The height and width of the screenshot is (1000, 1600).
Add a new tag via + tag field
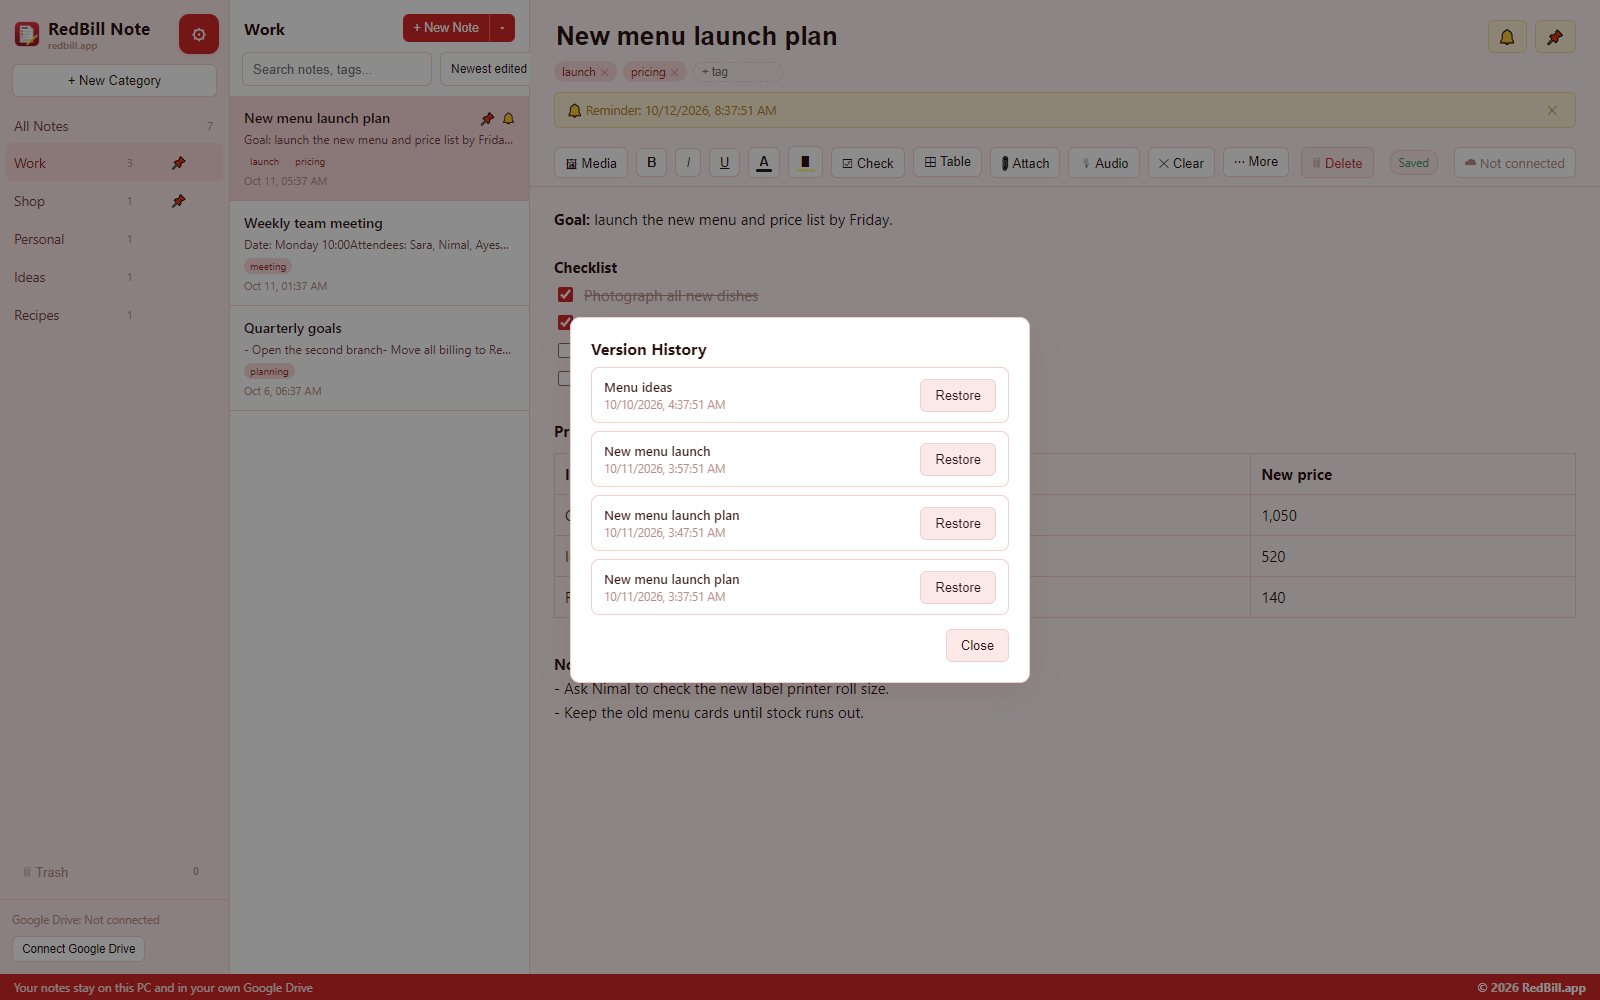738,72
